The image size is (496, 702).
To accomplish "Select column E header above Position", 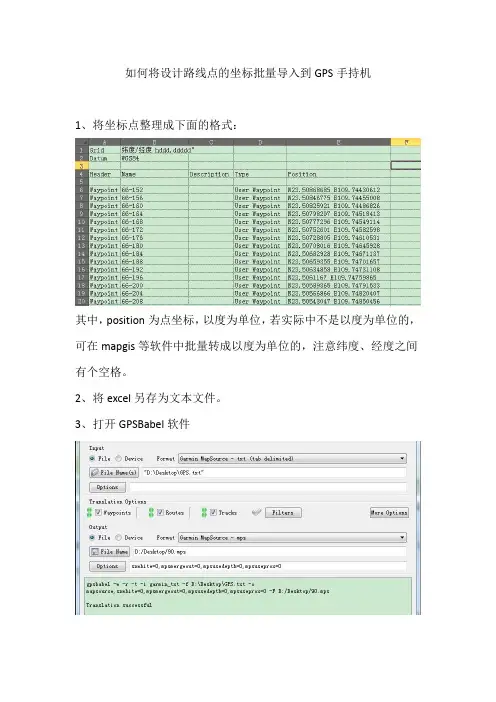I will [338, 142].
